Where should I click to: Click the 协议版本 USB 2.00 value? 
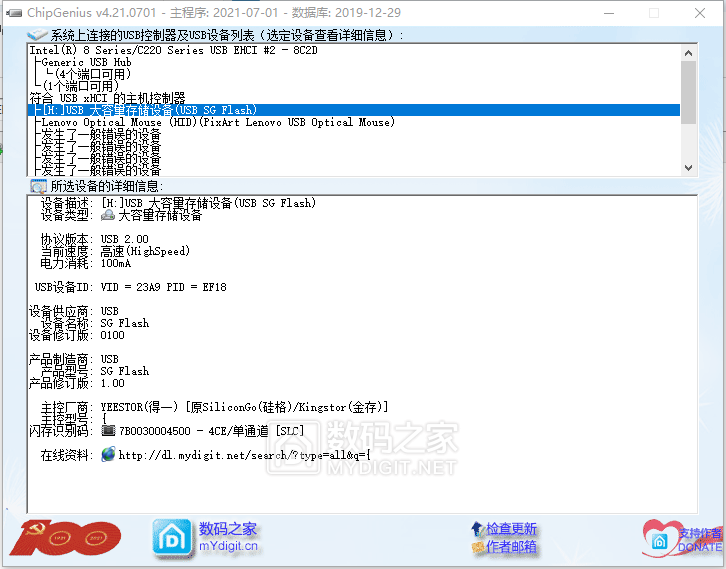tap(125, 239)
